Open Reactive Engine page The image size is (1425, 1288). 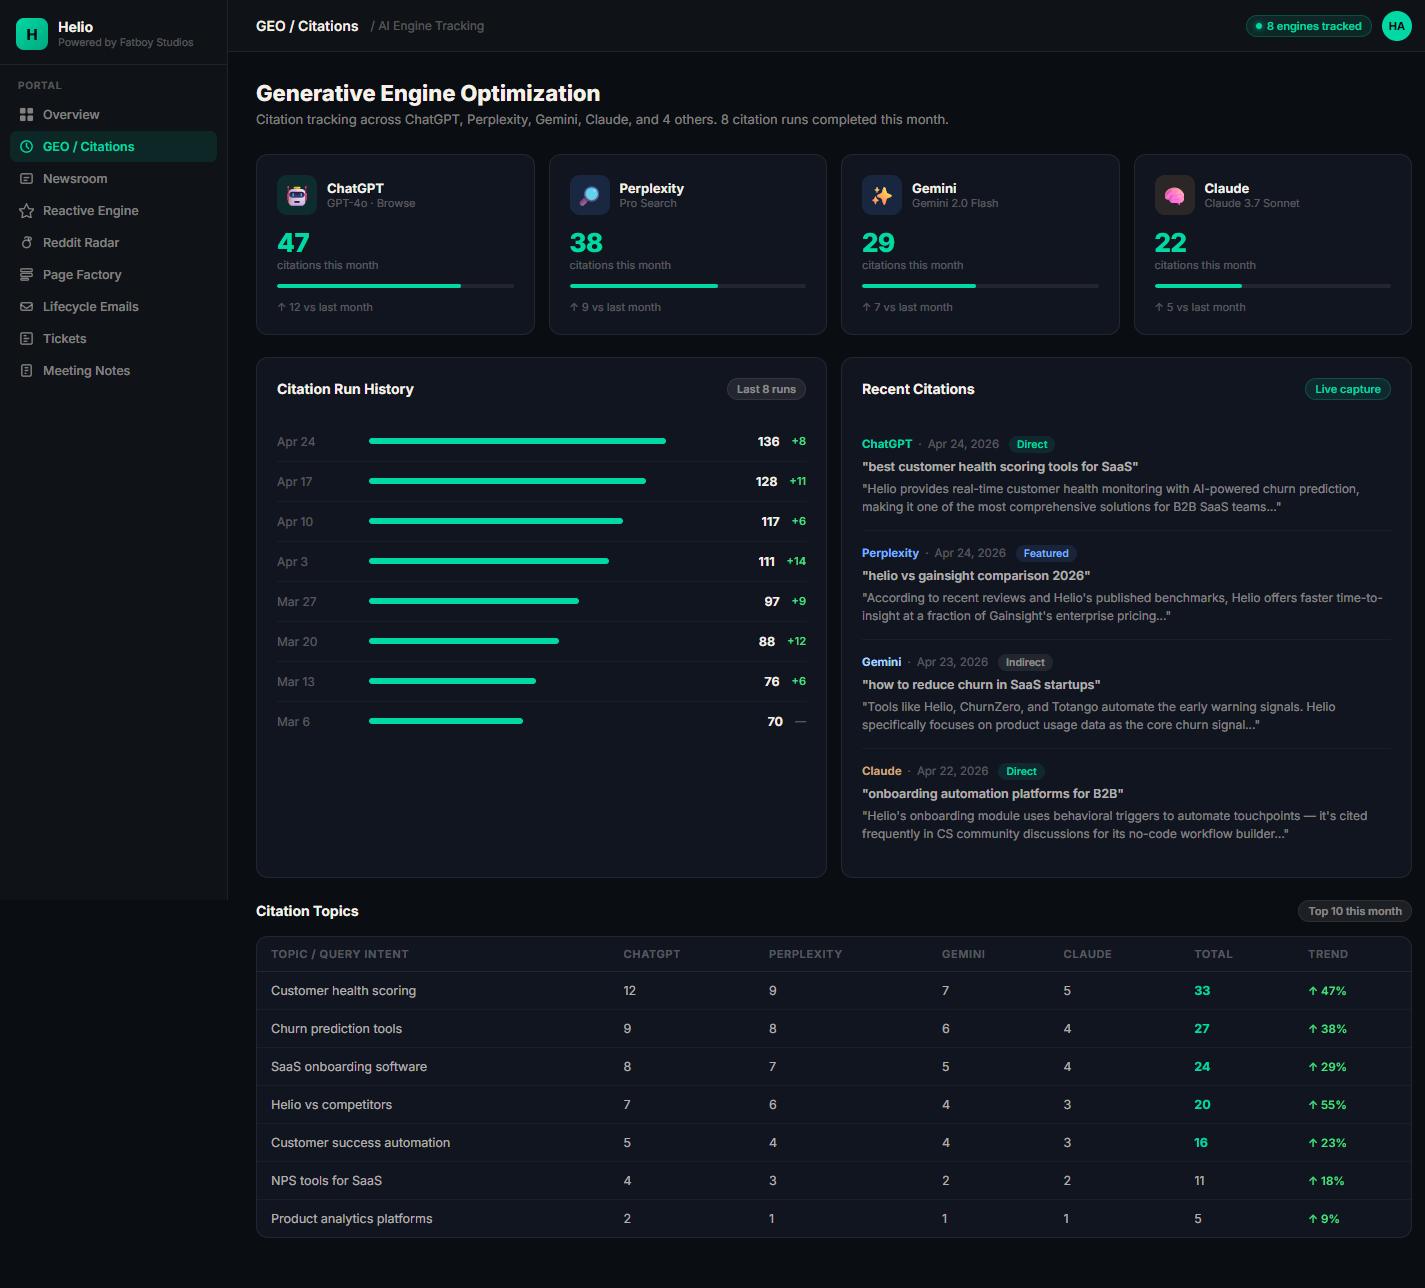pyautogui.click(x=113, y=211)
